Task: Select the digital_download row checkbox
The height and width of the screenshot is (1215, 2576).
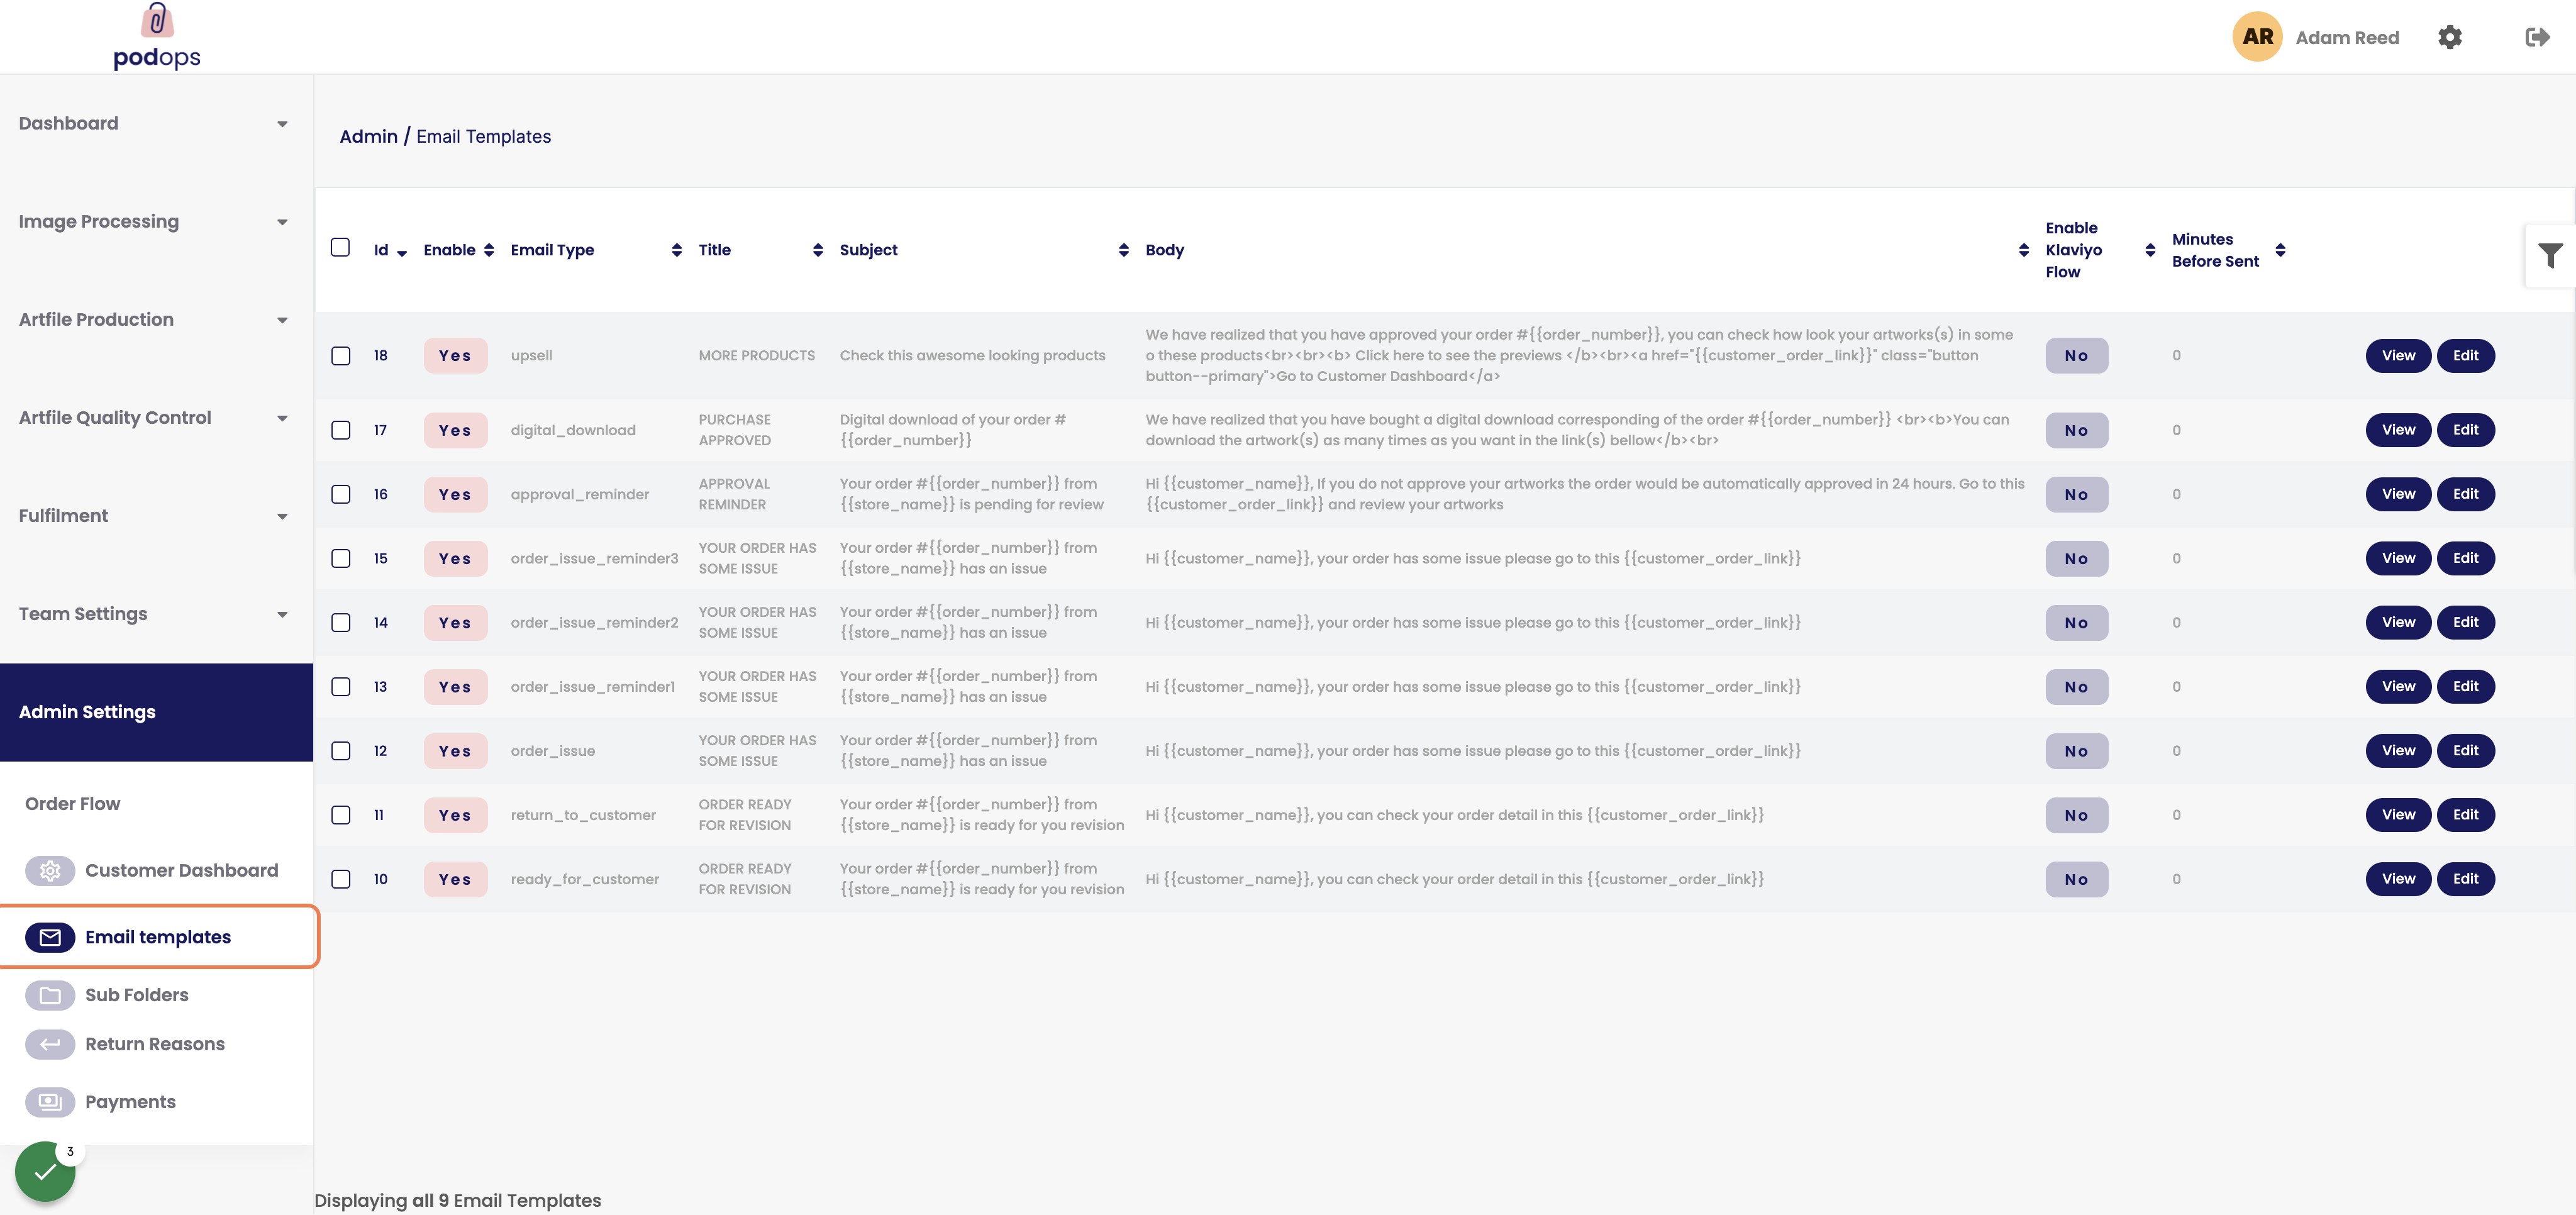Action: [x=341, y=430]
